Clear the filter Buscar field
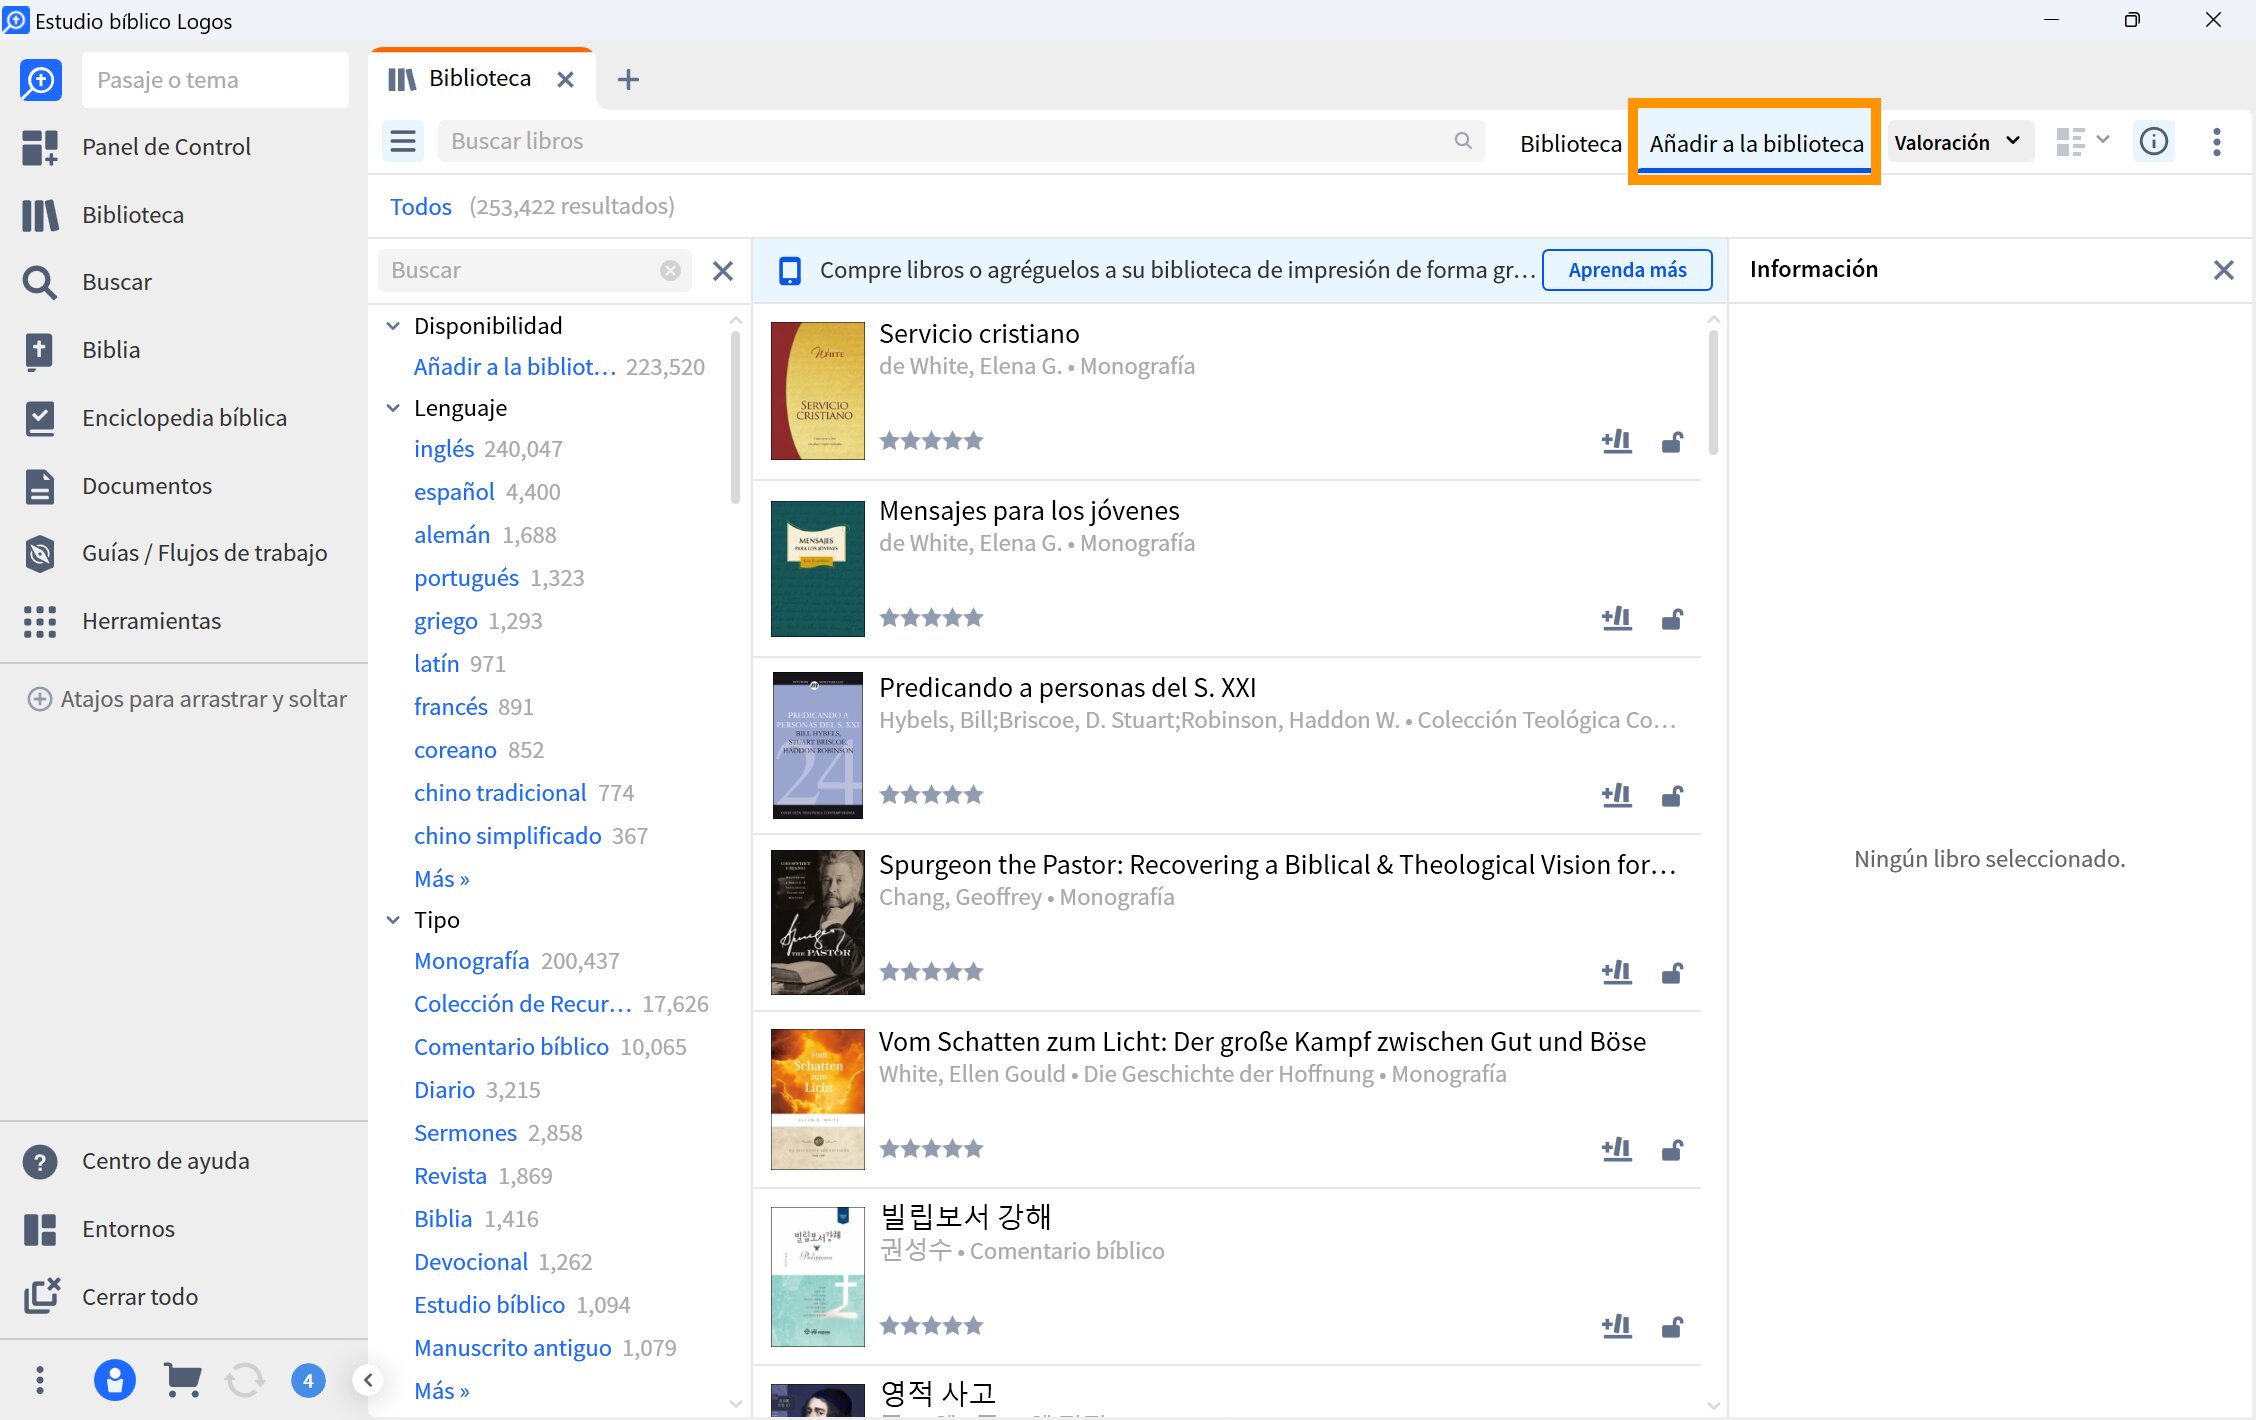Viewport: 2256px width, 1420px height. tap(670, 270)
